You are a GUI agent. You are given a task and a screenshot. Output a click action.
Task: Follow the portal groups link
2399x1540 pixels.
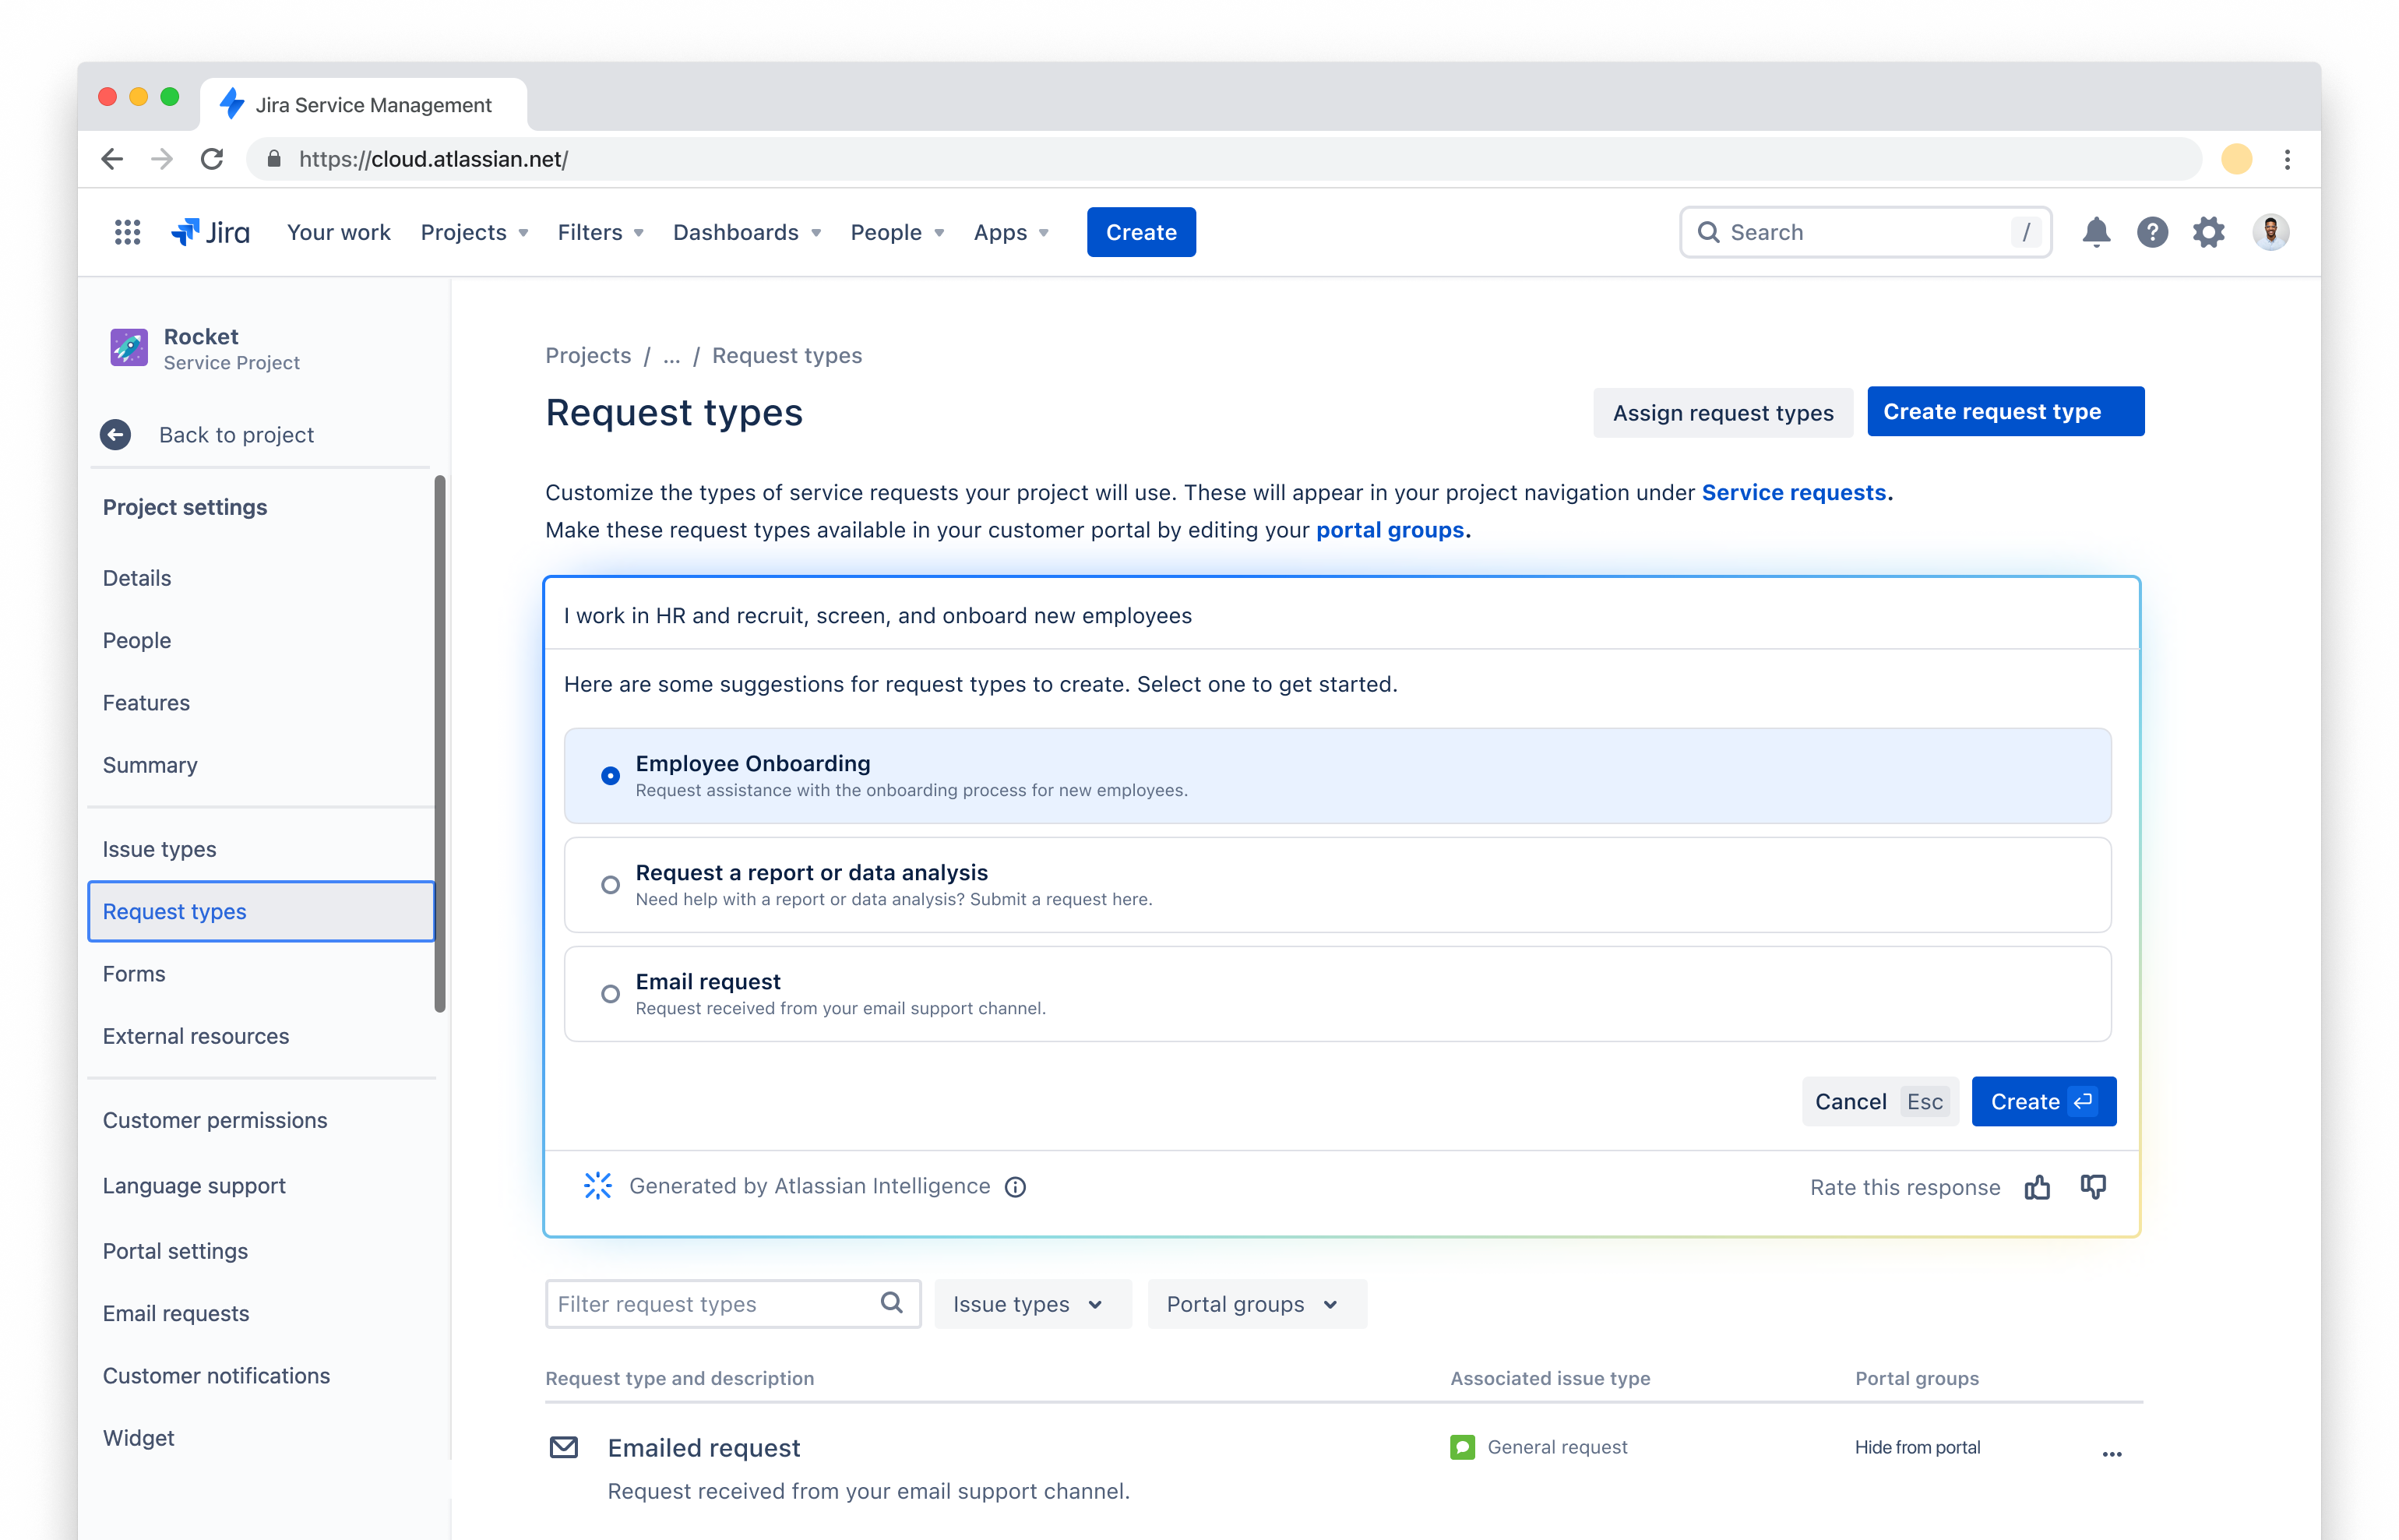click(x=1390, y=530)
